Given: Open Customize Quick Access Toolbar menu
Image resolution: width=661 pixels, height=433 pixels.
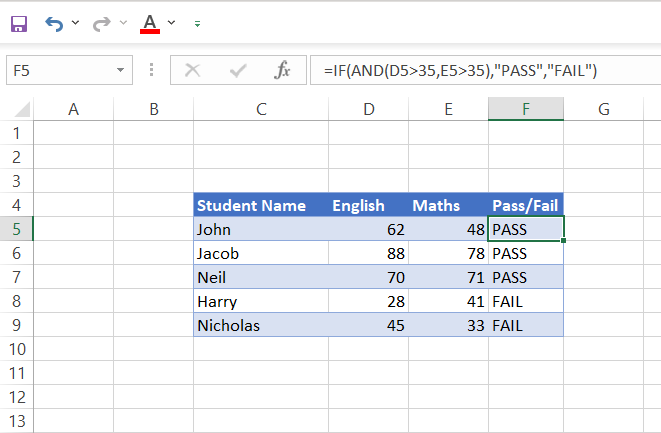Looking at the screenshot, I should pos(197,22).
